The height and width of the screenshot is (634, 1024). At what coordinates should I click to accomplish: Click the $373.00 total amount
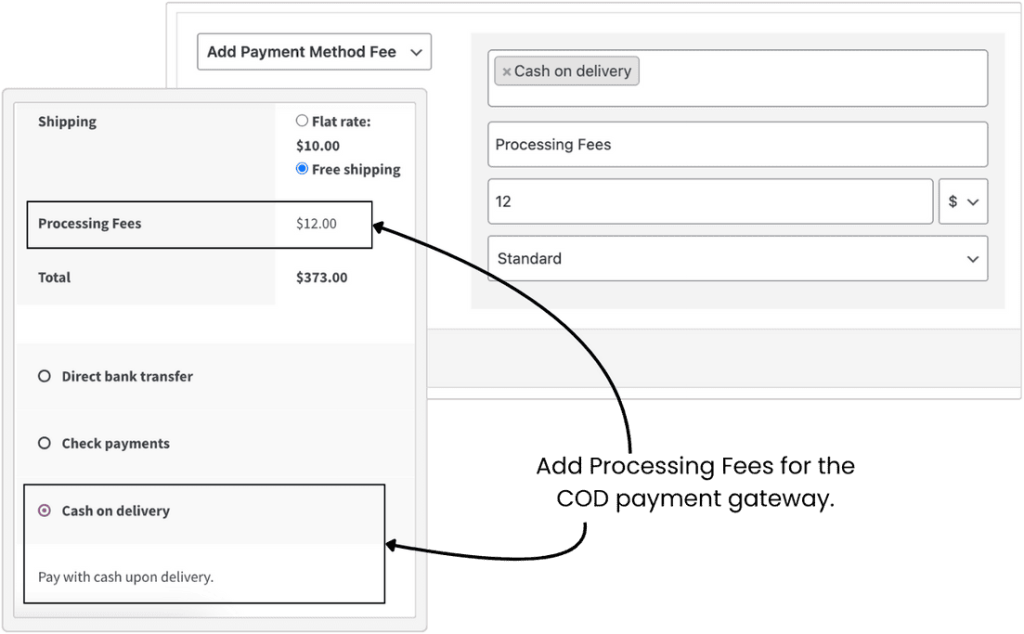pos(321,277)
